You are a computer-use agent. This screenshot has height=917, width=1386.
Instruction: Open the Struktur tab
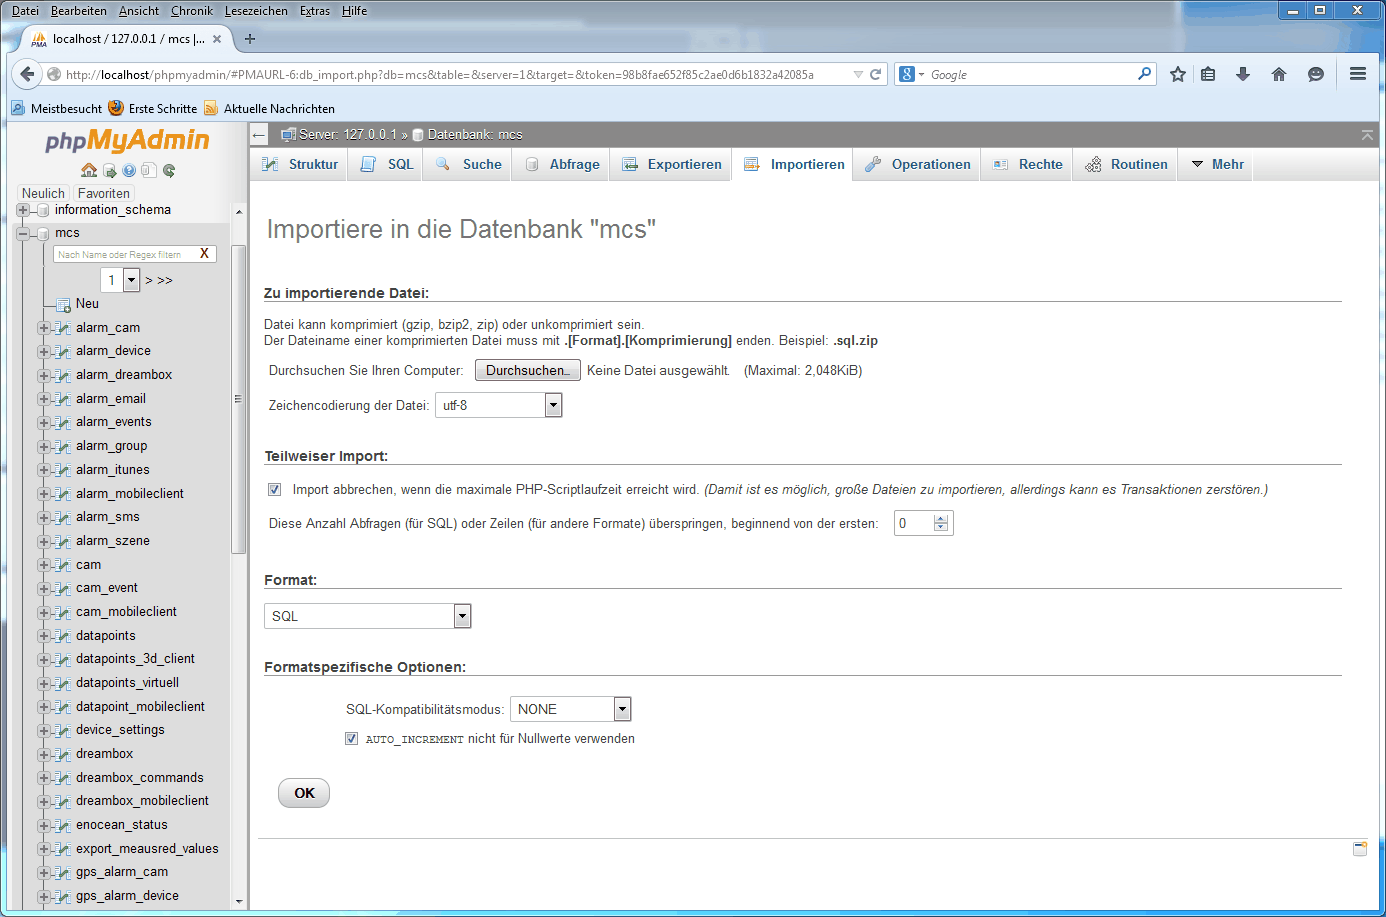(x=301, y=165)
